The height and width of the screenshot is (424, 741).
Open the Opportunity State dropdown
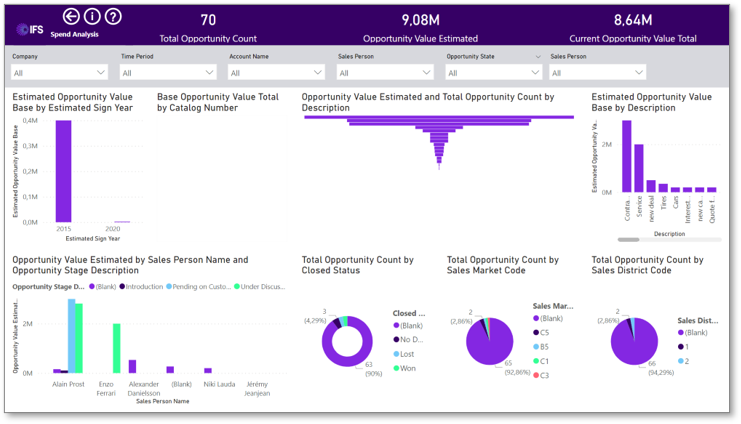[494, 72]
